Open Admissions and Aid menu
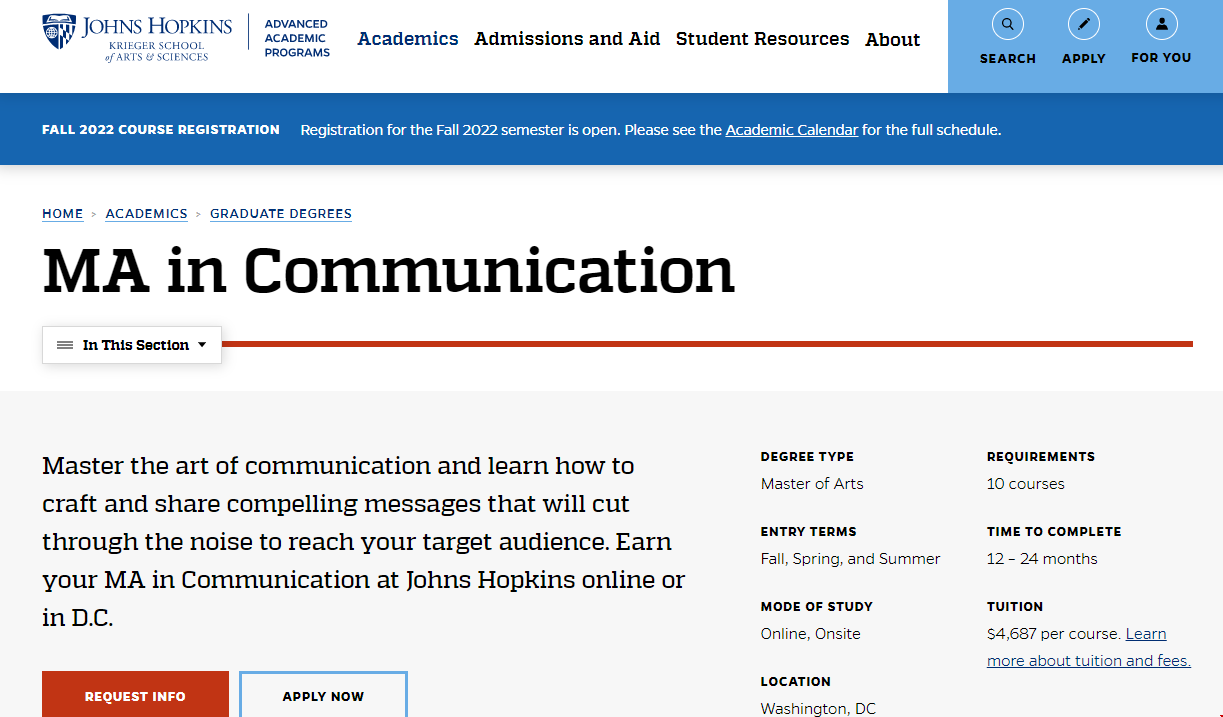Viewport: 1223px width, 717px height. pyautogui.click(x=567, y=39)
